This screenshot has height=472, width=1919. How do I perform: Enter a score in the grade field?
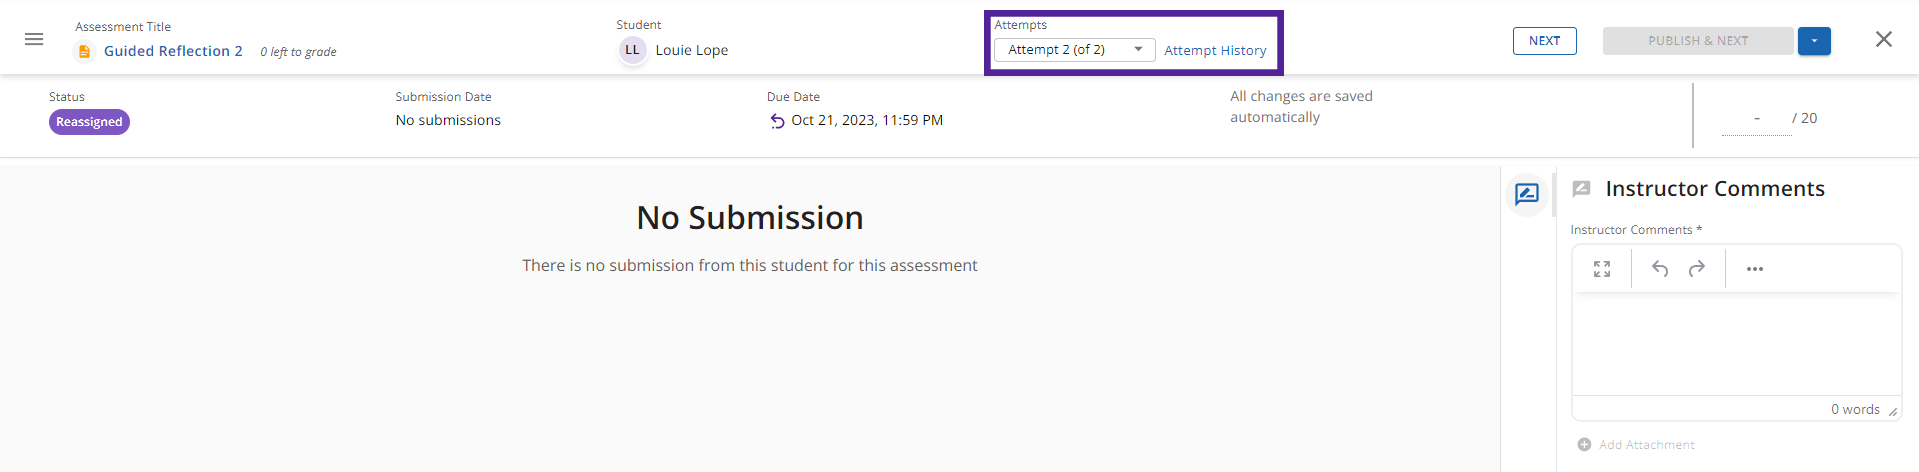coord(1756,119)
